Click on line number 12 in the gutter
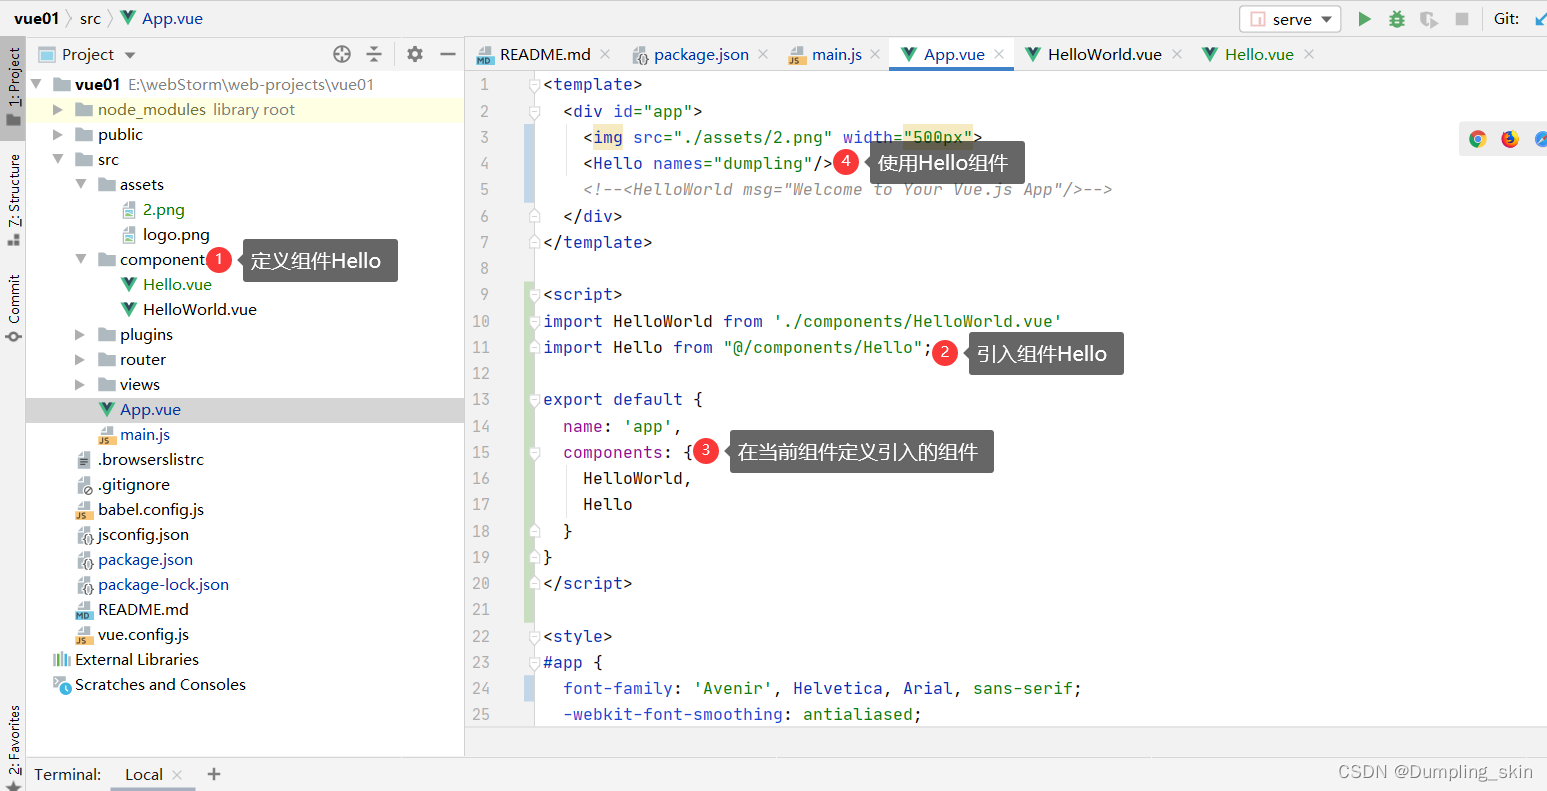 (x=481, y=373)
